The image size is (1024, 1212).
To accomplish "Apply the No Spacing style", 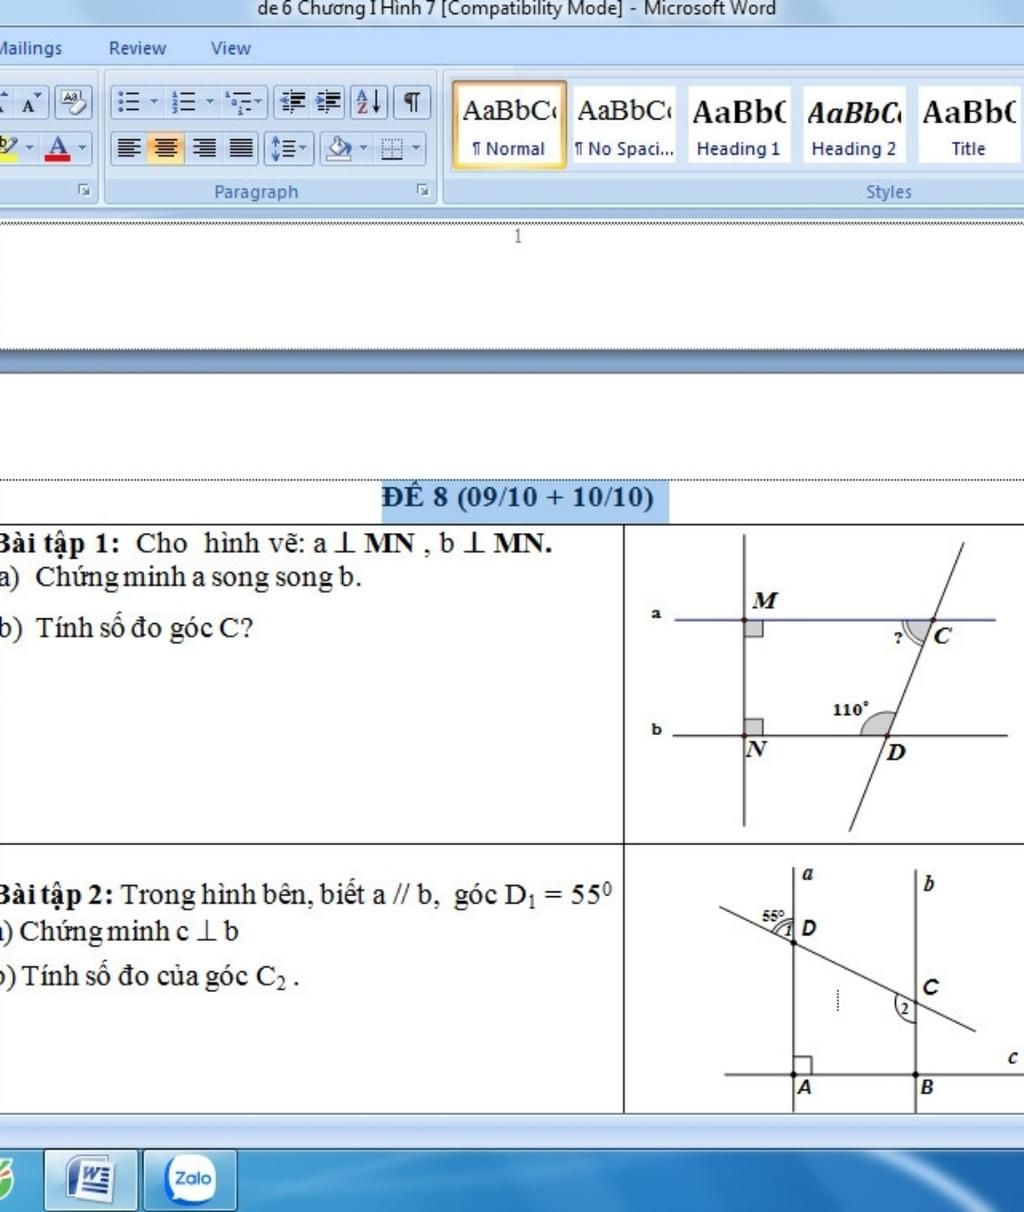I will (x=625, y=125).
